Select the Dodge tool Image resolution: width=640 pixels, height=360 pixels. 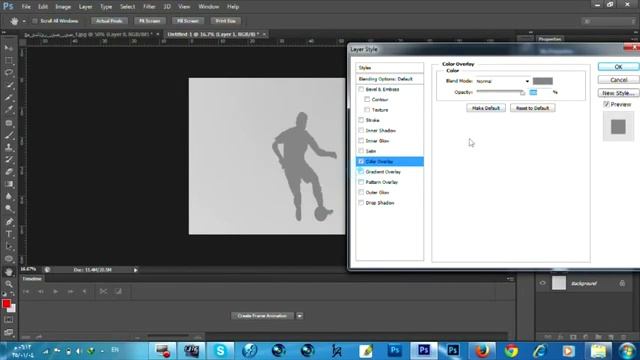(x=9, y=209)
